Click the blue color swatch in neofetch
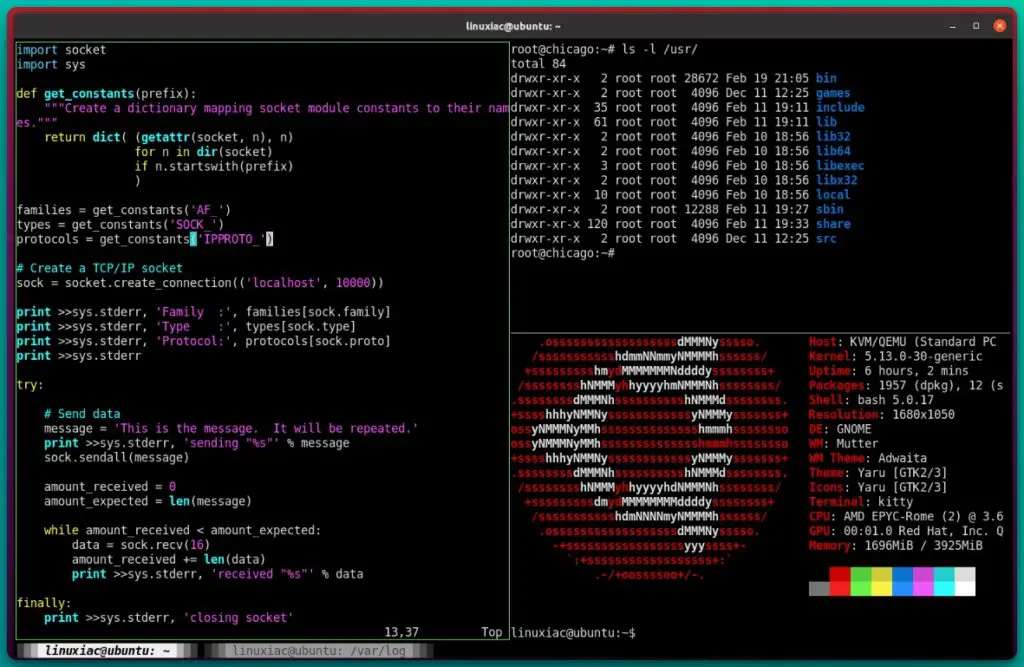Screen dimensions: 1024x667 point(902,581)
